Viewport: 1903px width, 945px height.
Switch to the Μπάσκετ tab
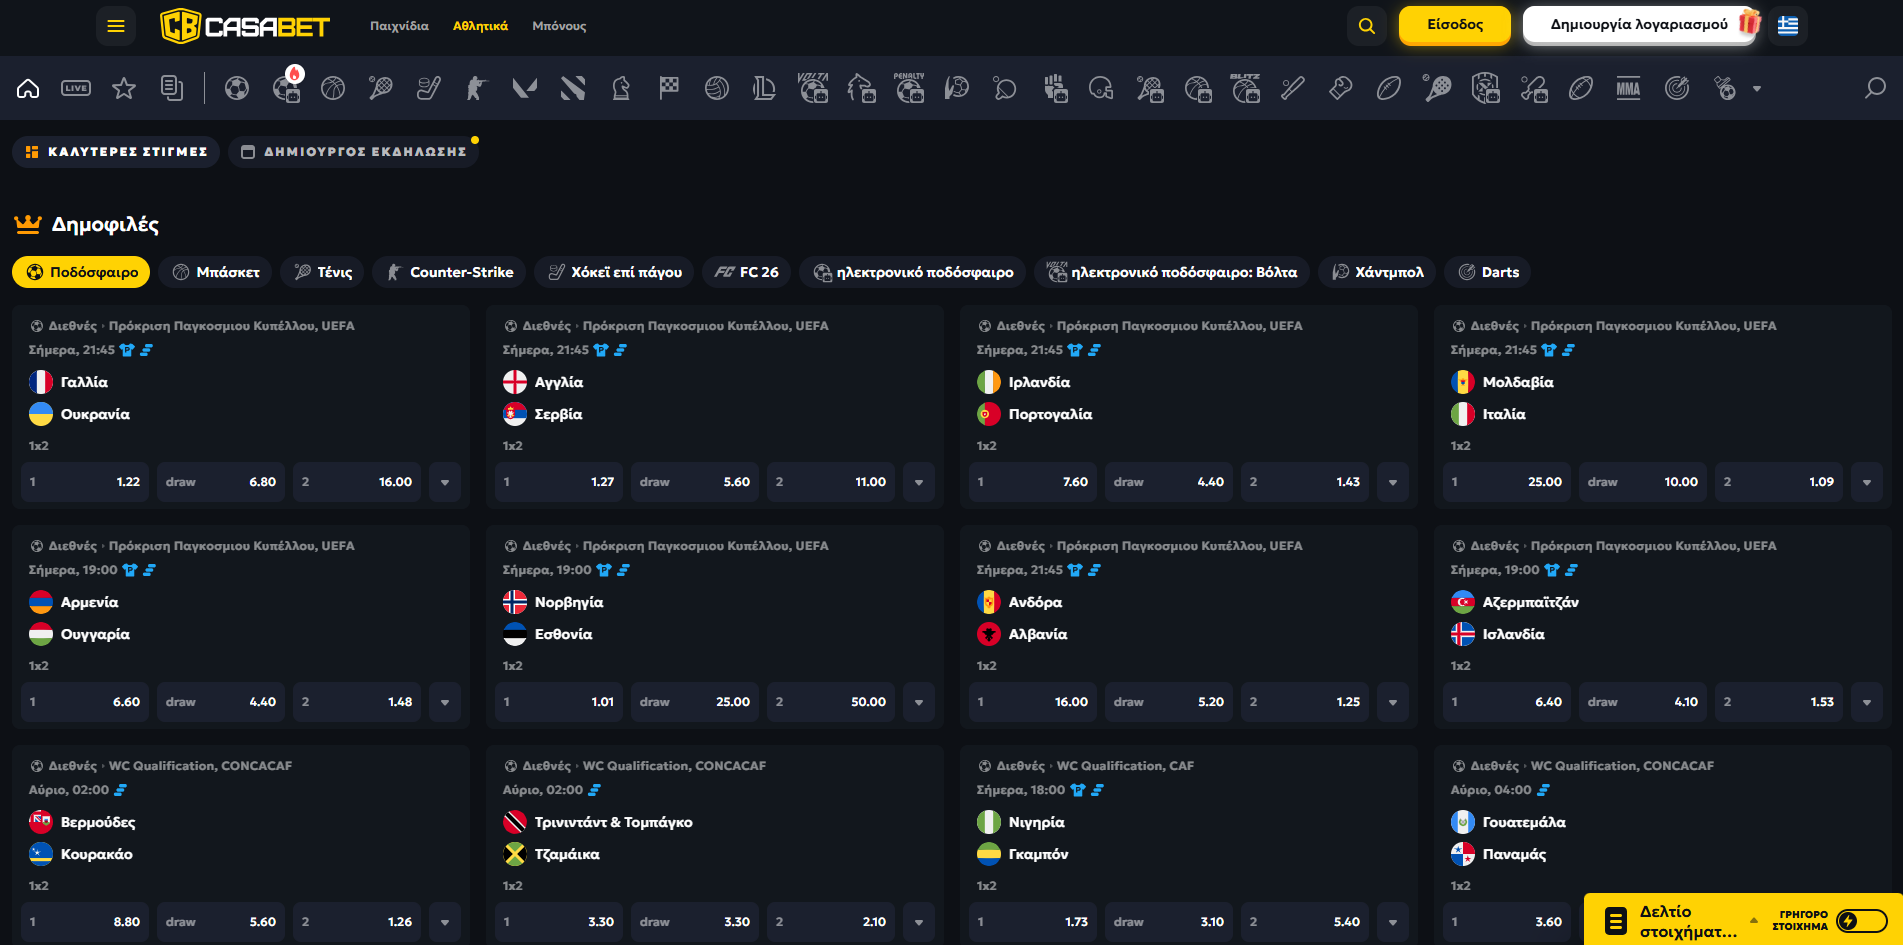click(x=216, y=272)
